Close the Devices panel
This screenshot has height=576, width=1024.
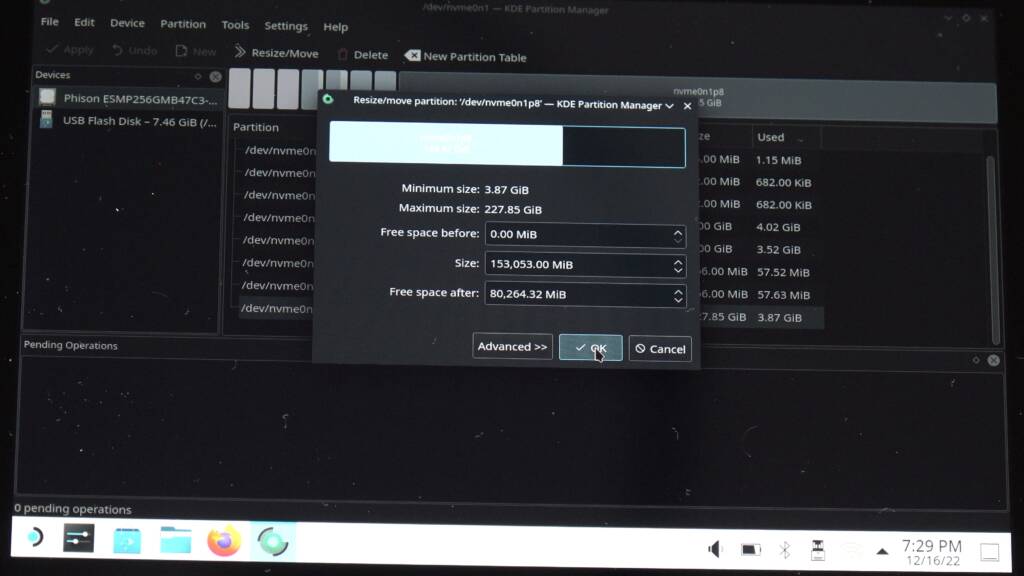click(215, 77)
